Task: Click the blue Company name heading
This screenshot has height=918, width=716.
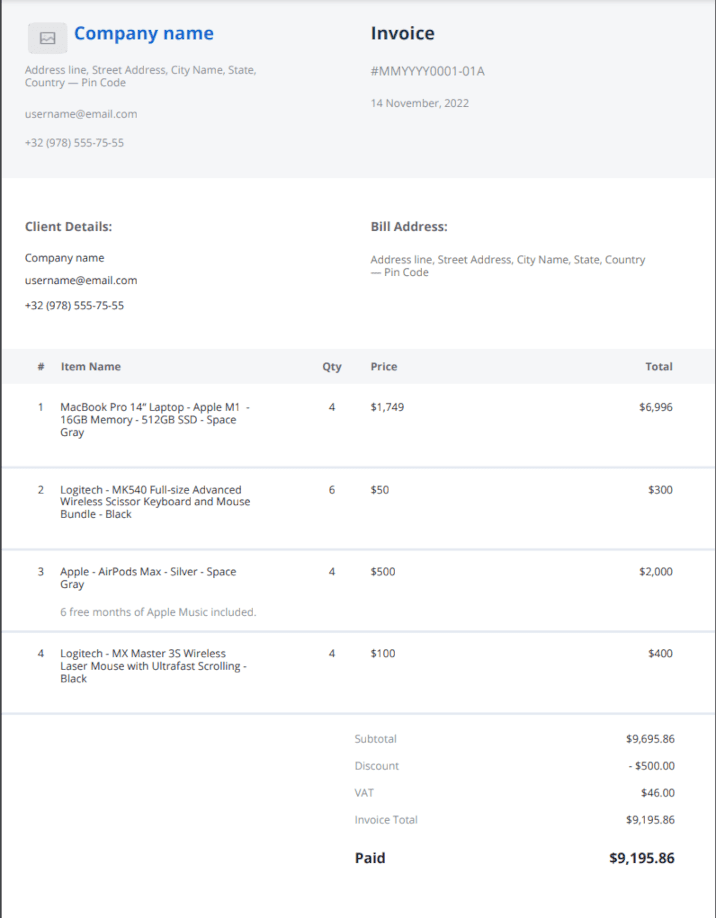Action: pyautogui.click(x=143, y=33)
